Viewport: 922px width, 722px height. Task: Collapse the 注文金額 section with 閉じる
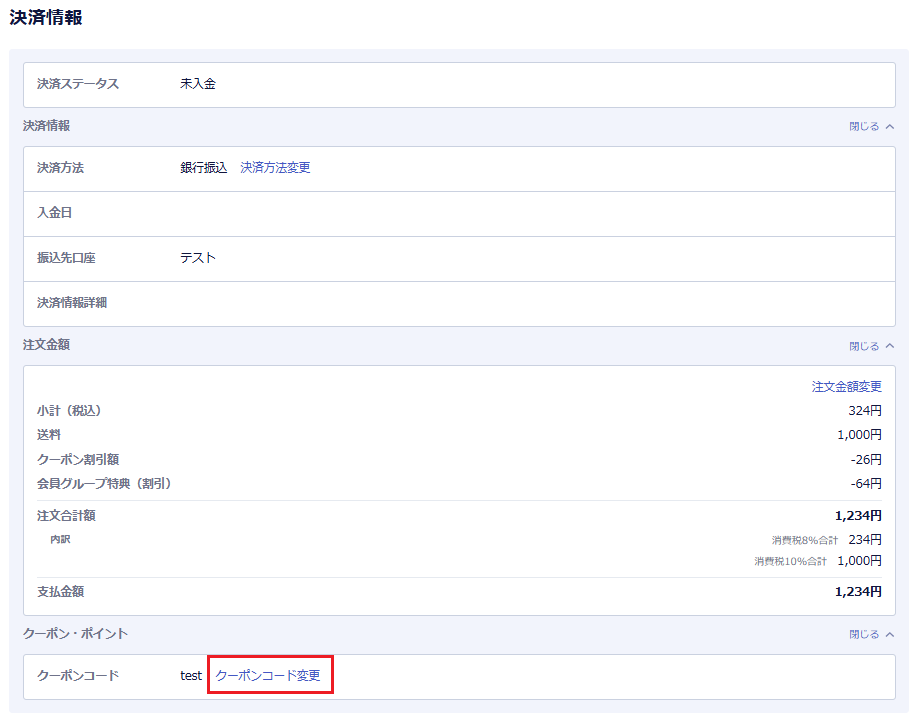pyautogui.click(x=870, y=346)
